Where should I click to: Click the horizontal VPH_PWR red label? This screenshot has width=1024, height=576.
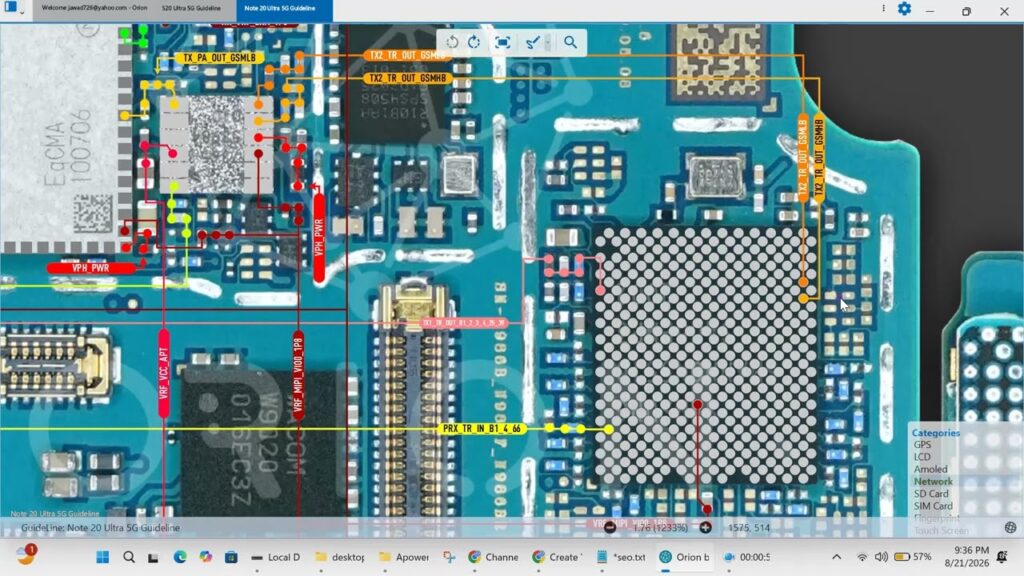(91, 268)
